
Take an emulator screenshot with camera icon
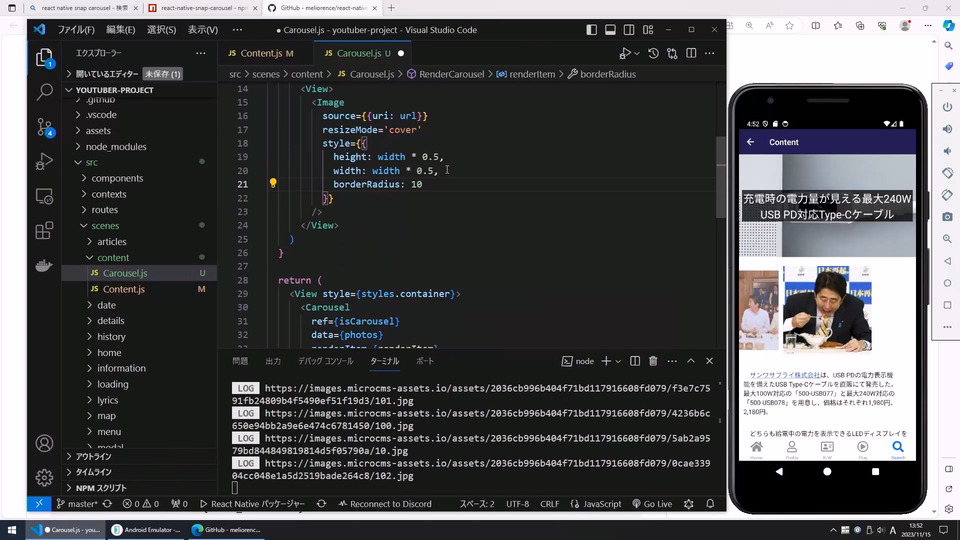pos(947,216)
